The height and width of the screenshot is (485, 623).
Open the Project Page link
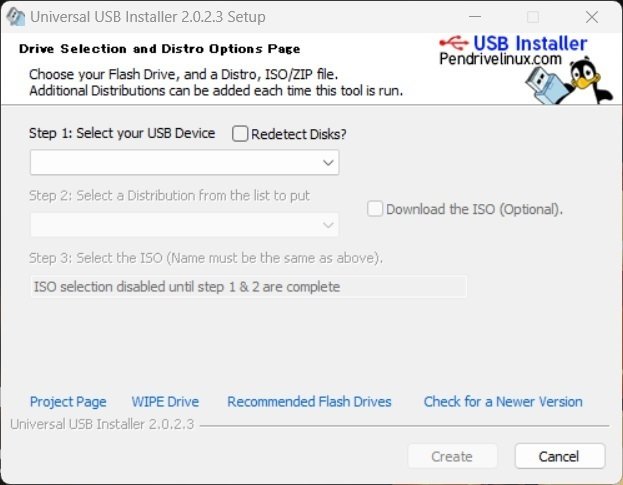coord(68,402)
